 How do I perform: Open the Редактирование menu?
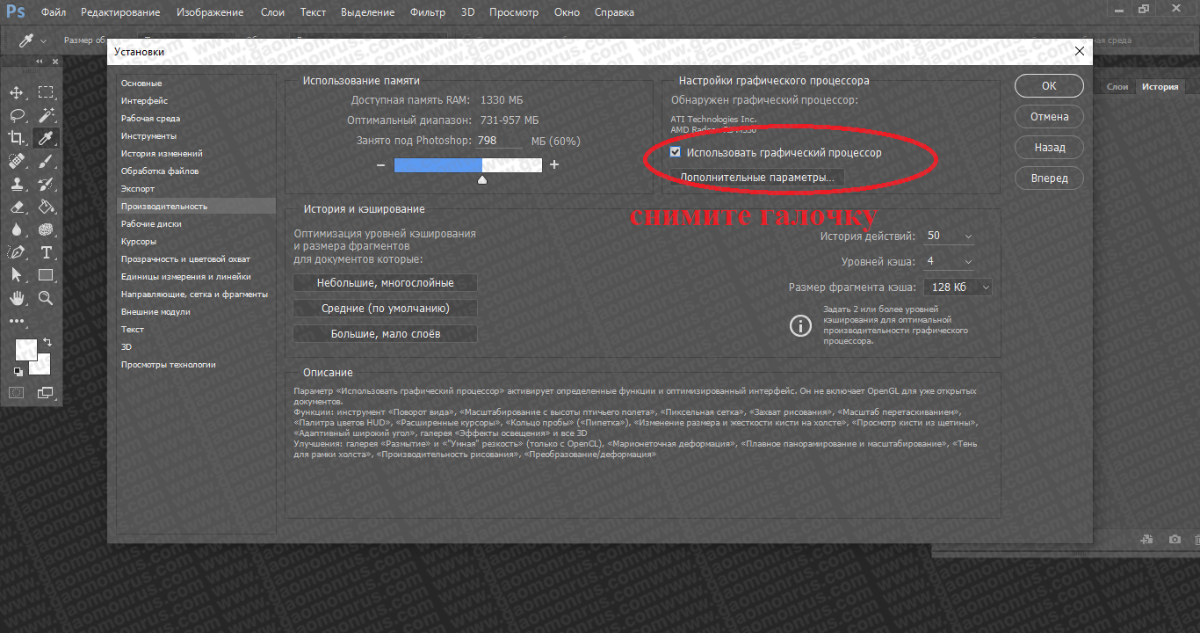[x=119, y=13]
